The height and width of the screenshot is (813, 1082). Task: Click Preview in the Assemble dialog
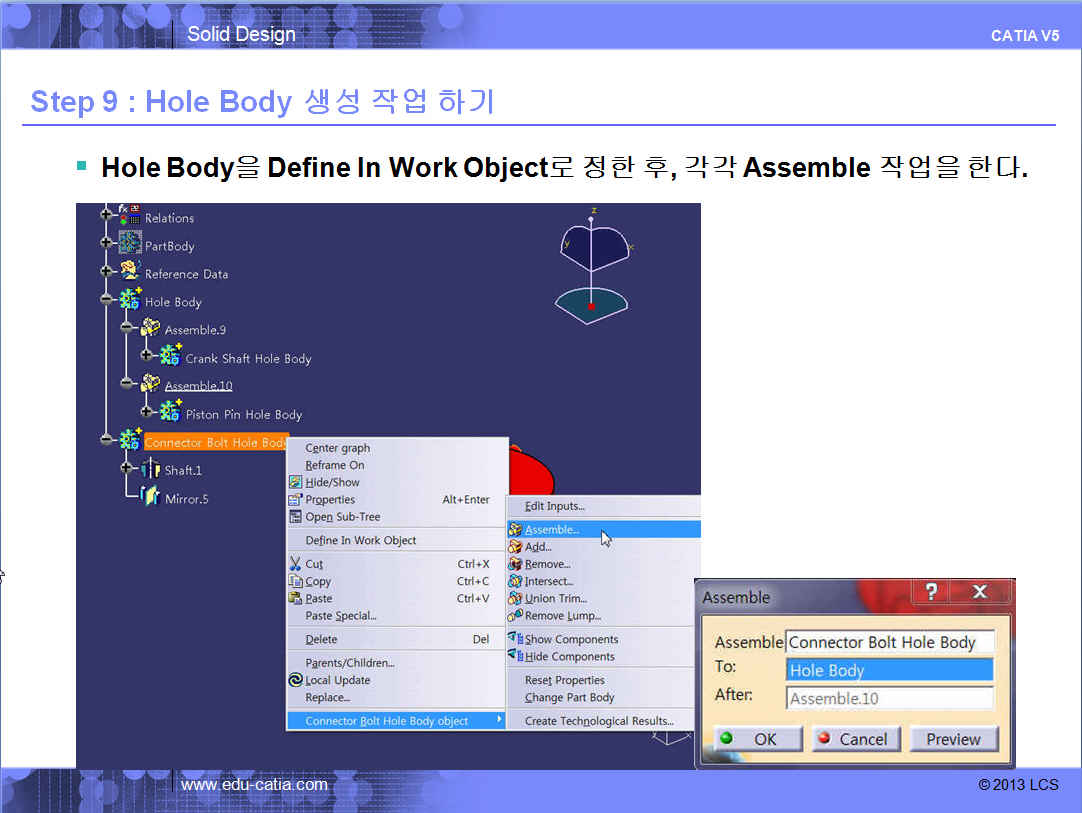[x=953, y=739]
